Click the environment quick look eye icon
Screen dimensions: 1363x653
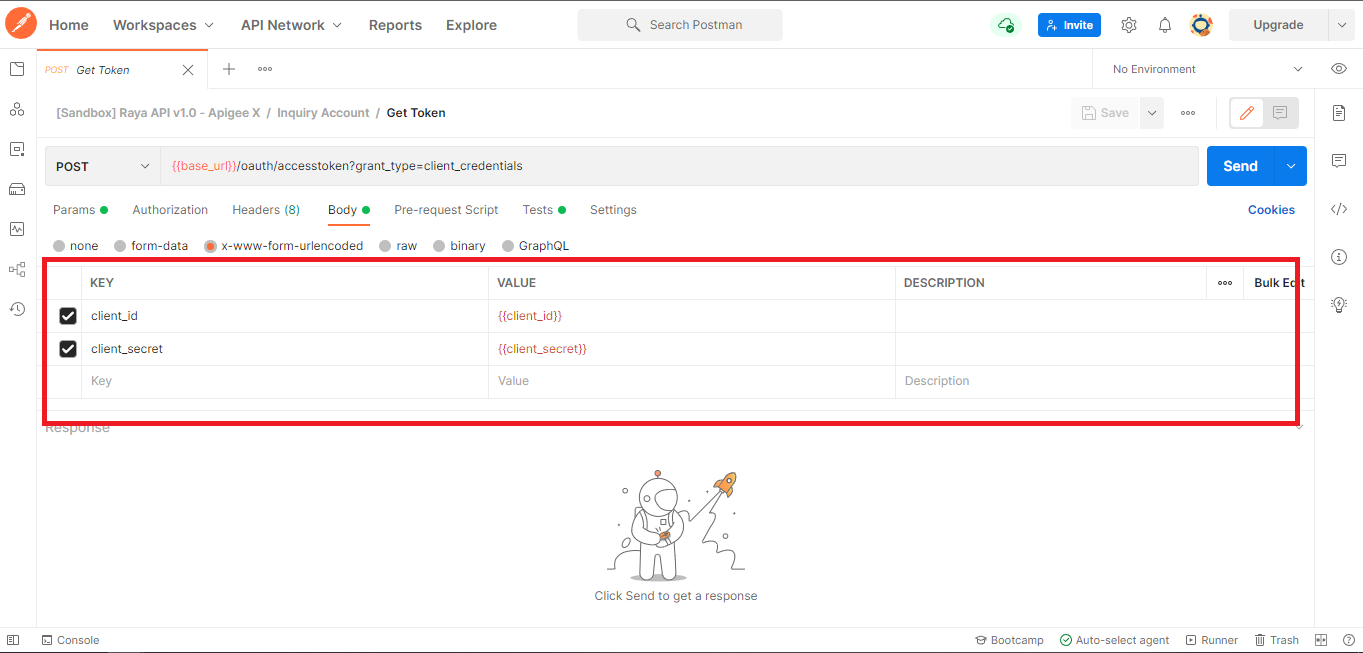point(1339,69)
